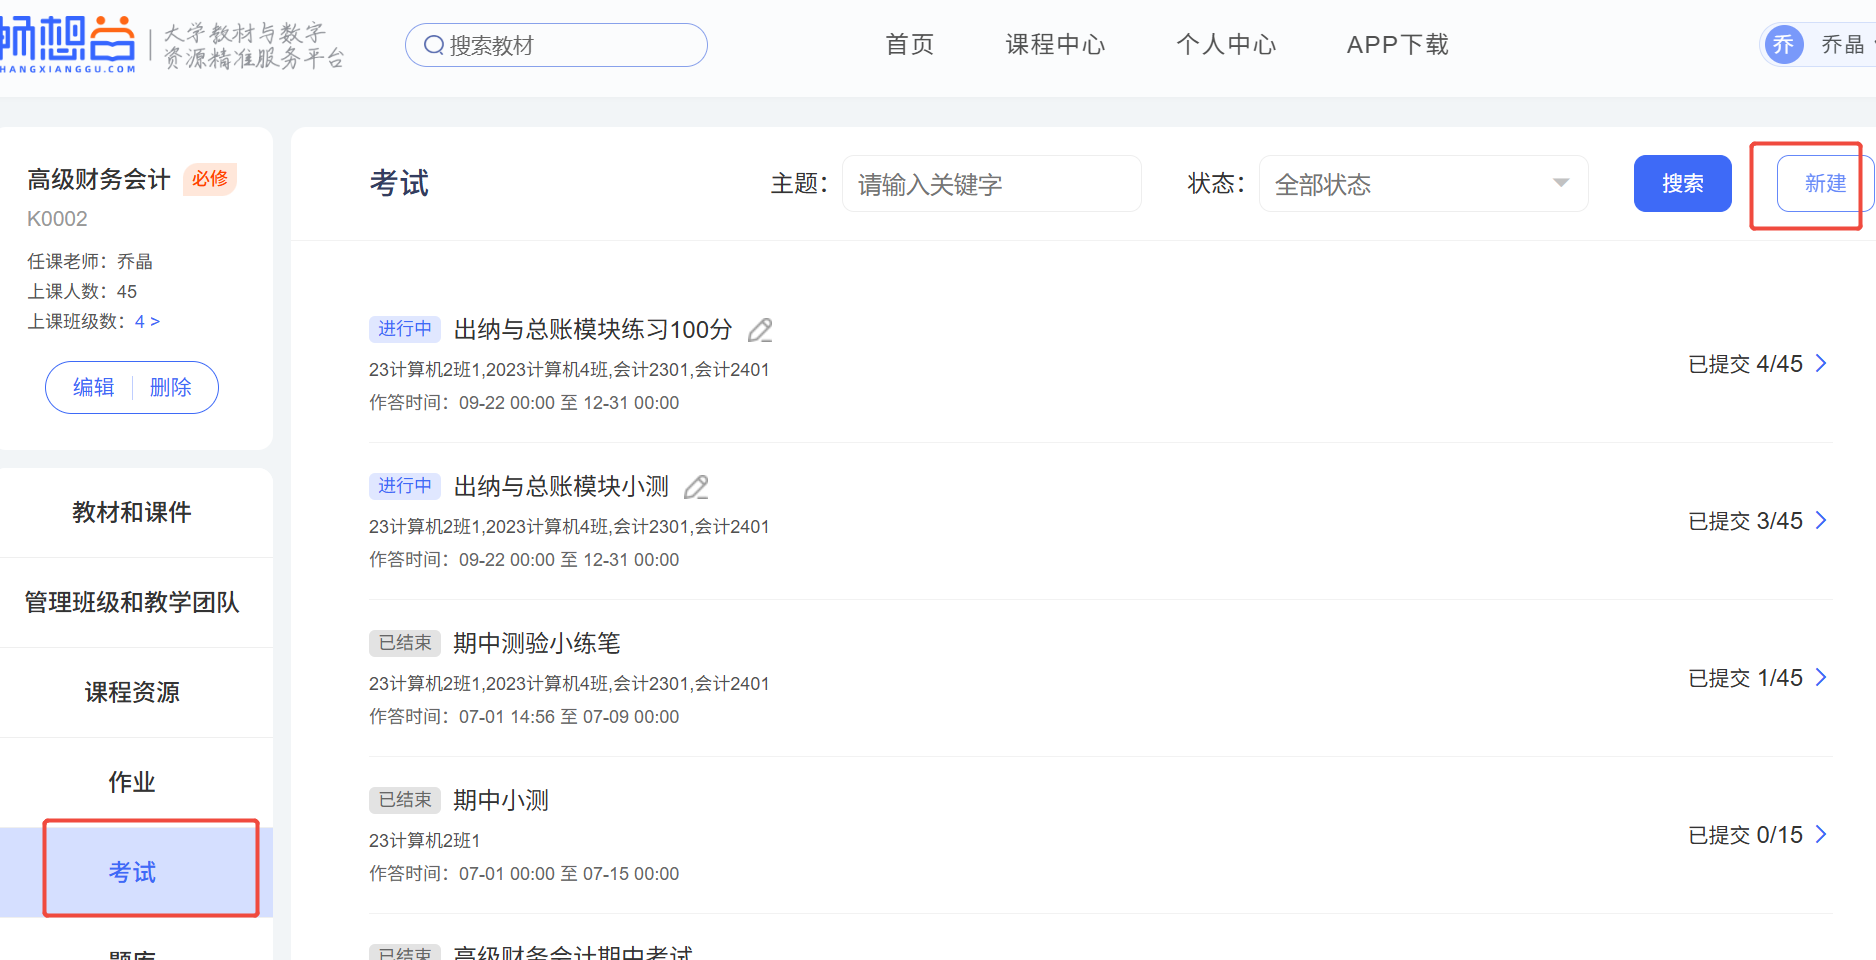1876x960 pixels.
Task: Click the 新建 button to create an exam
Action: [x=1824, y=184]
